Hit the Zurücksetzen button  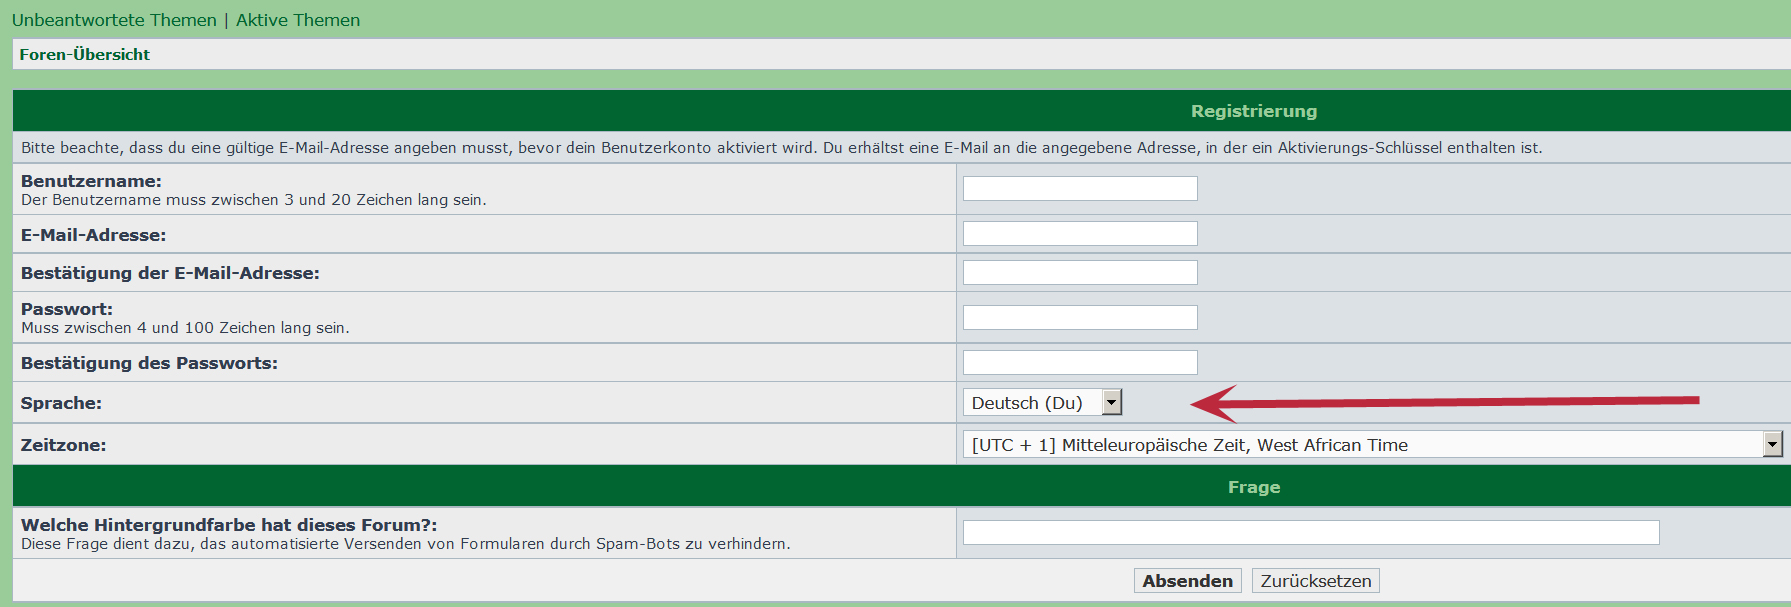pyautogui.click(x=1315, y=581)
